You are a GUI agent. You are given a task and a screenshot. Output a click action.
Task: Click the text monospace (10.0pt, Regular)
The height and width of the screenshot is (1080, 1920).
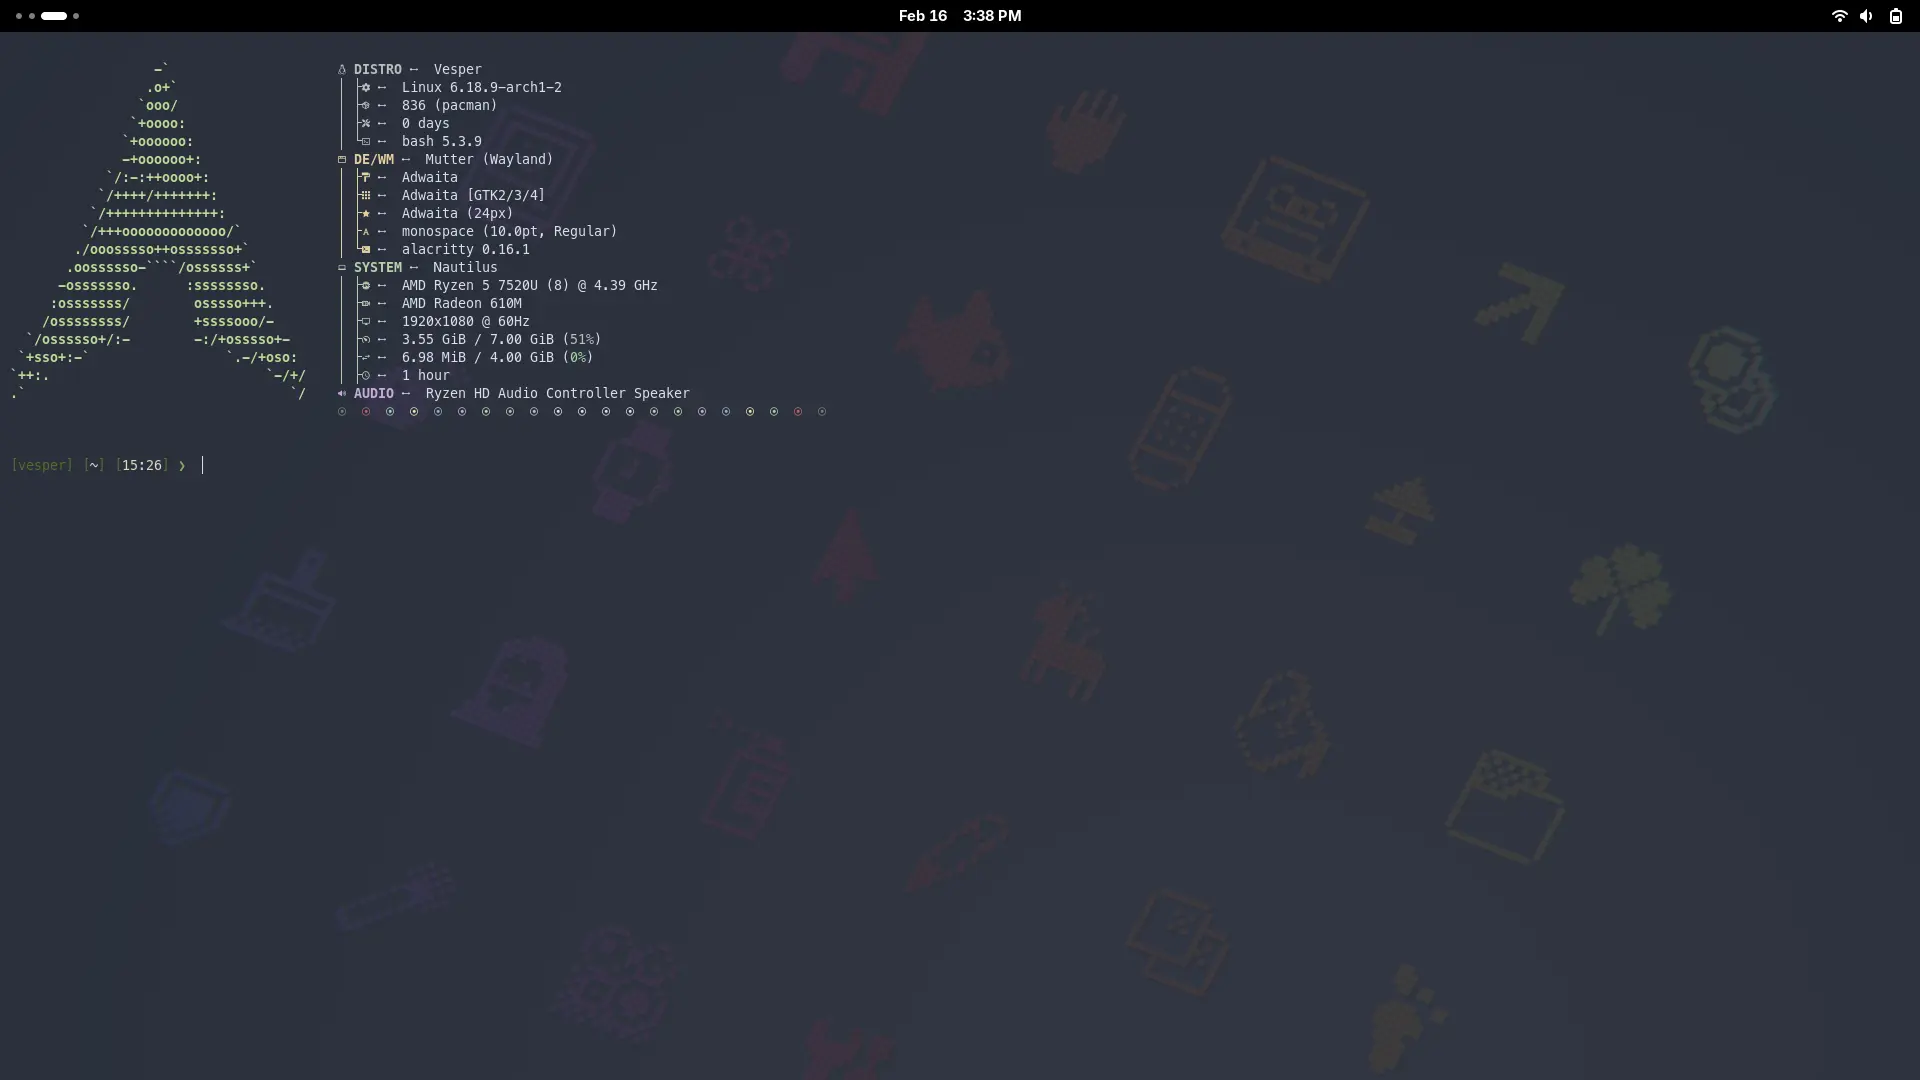pyautogui.click(x=510, y=232)
